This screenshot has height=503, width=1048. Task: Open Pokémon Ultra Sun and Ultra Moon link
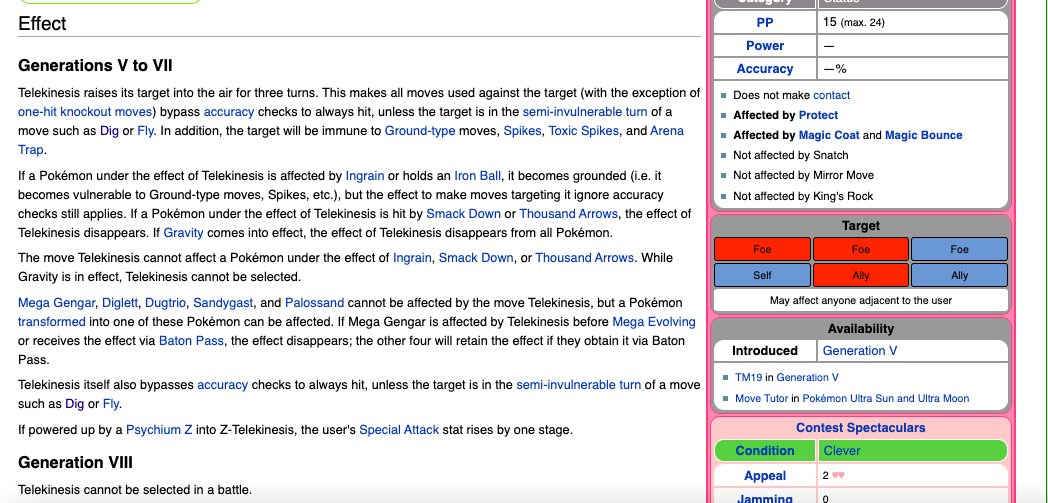885,398
